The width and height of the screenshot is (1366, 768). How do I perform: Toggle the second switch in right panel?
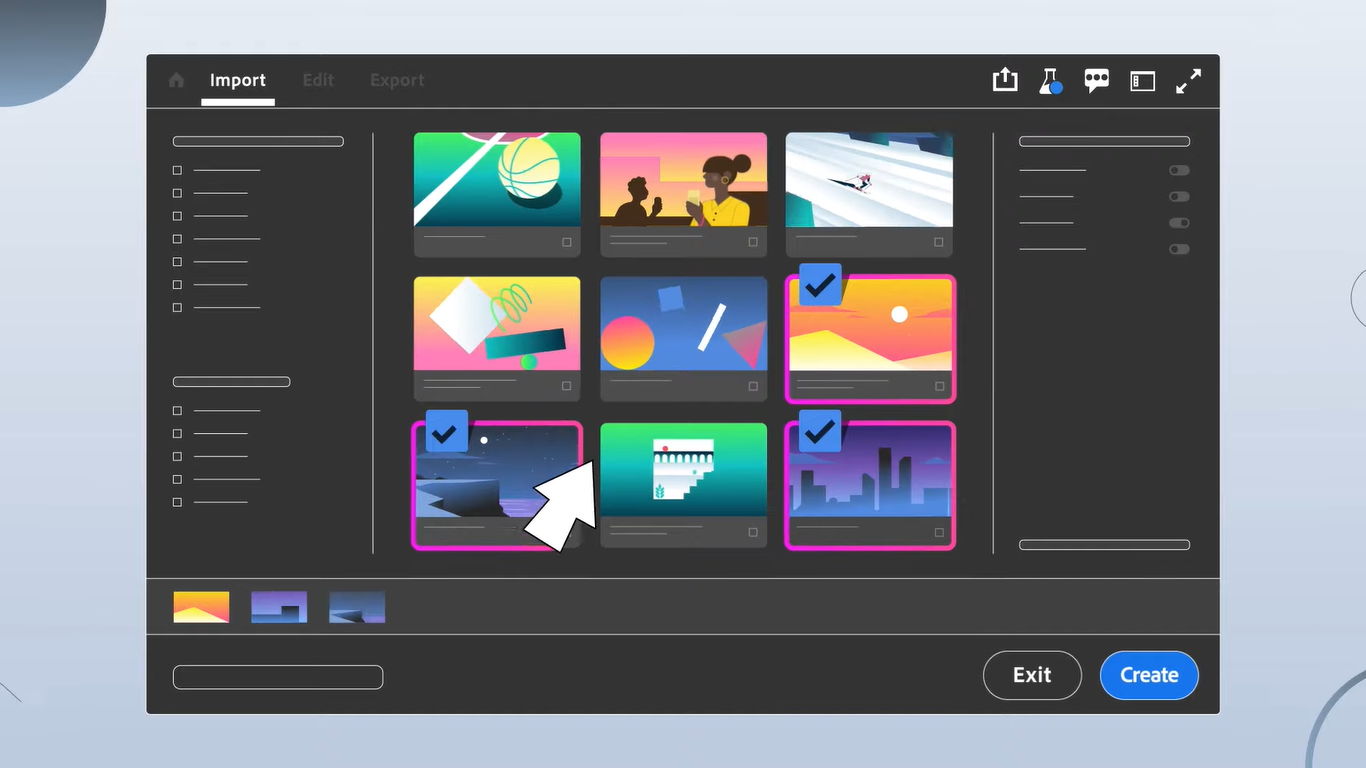click(x=1179, y=197)
